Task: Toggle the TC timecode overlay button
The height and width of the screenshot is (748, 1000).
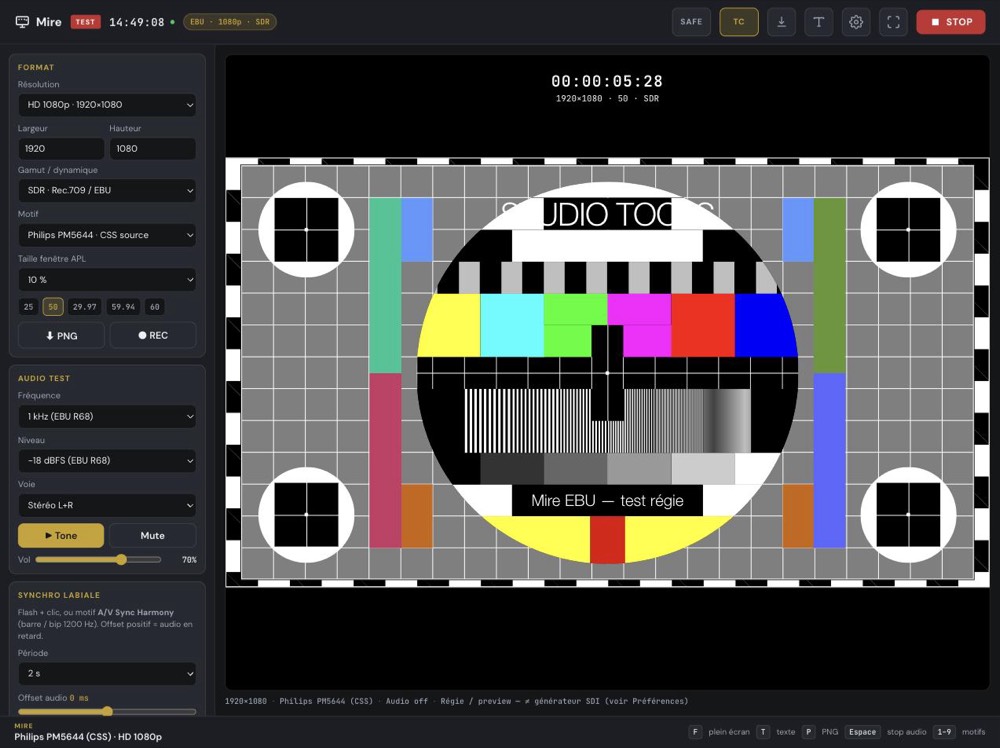Action: (x=739, y=22)
